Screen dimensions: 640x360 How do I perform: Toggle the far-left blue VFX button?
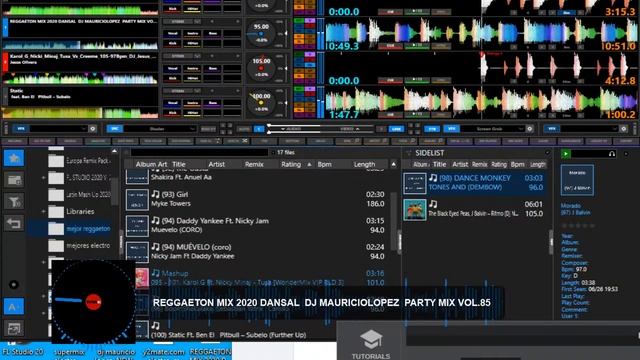tap(21, 129)
